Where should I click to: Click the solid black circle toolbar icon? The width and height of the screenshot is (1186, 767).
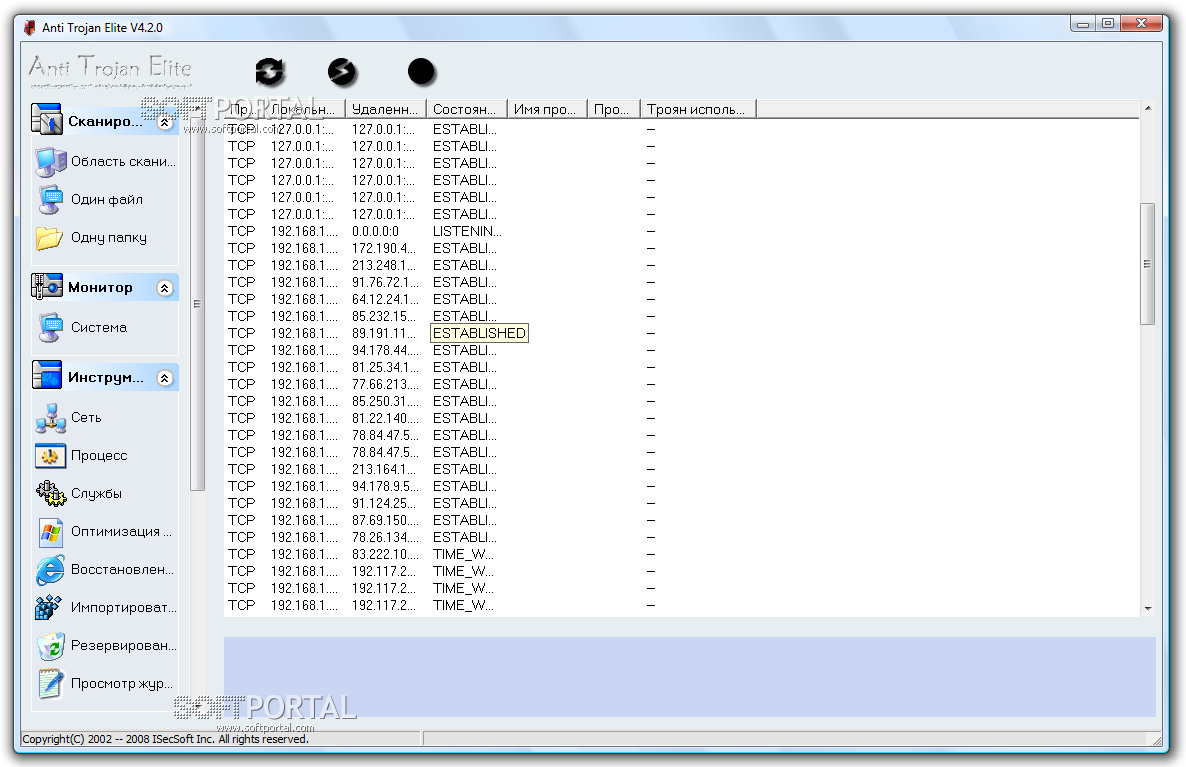pos(421,72)
